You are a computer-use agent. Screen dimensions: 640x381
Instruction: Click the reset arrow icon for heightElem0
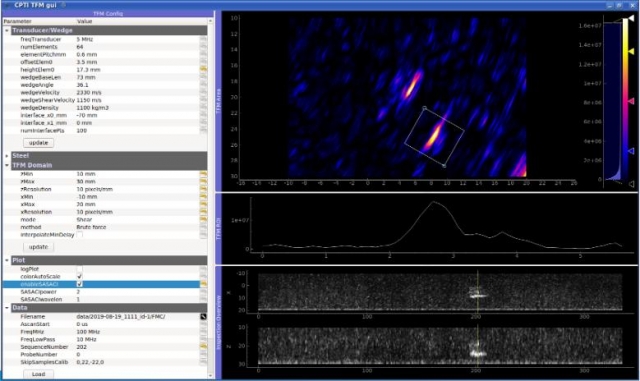(x=203, y=70)
